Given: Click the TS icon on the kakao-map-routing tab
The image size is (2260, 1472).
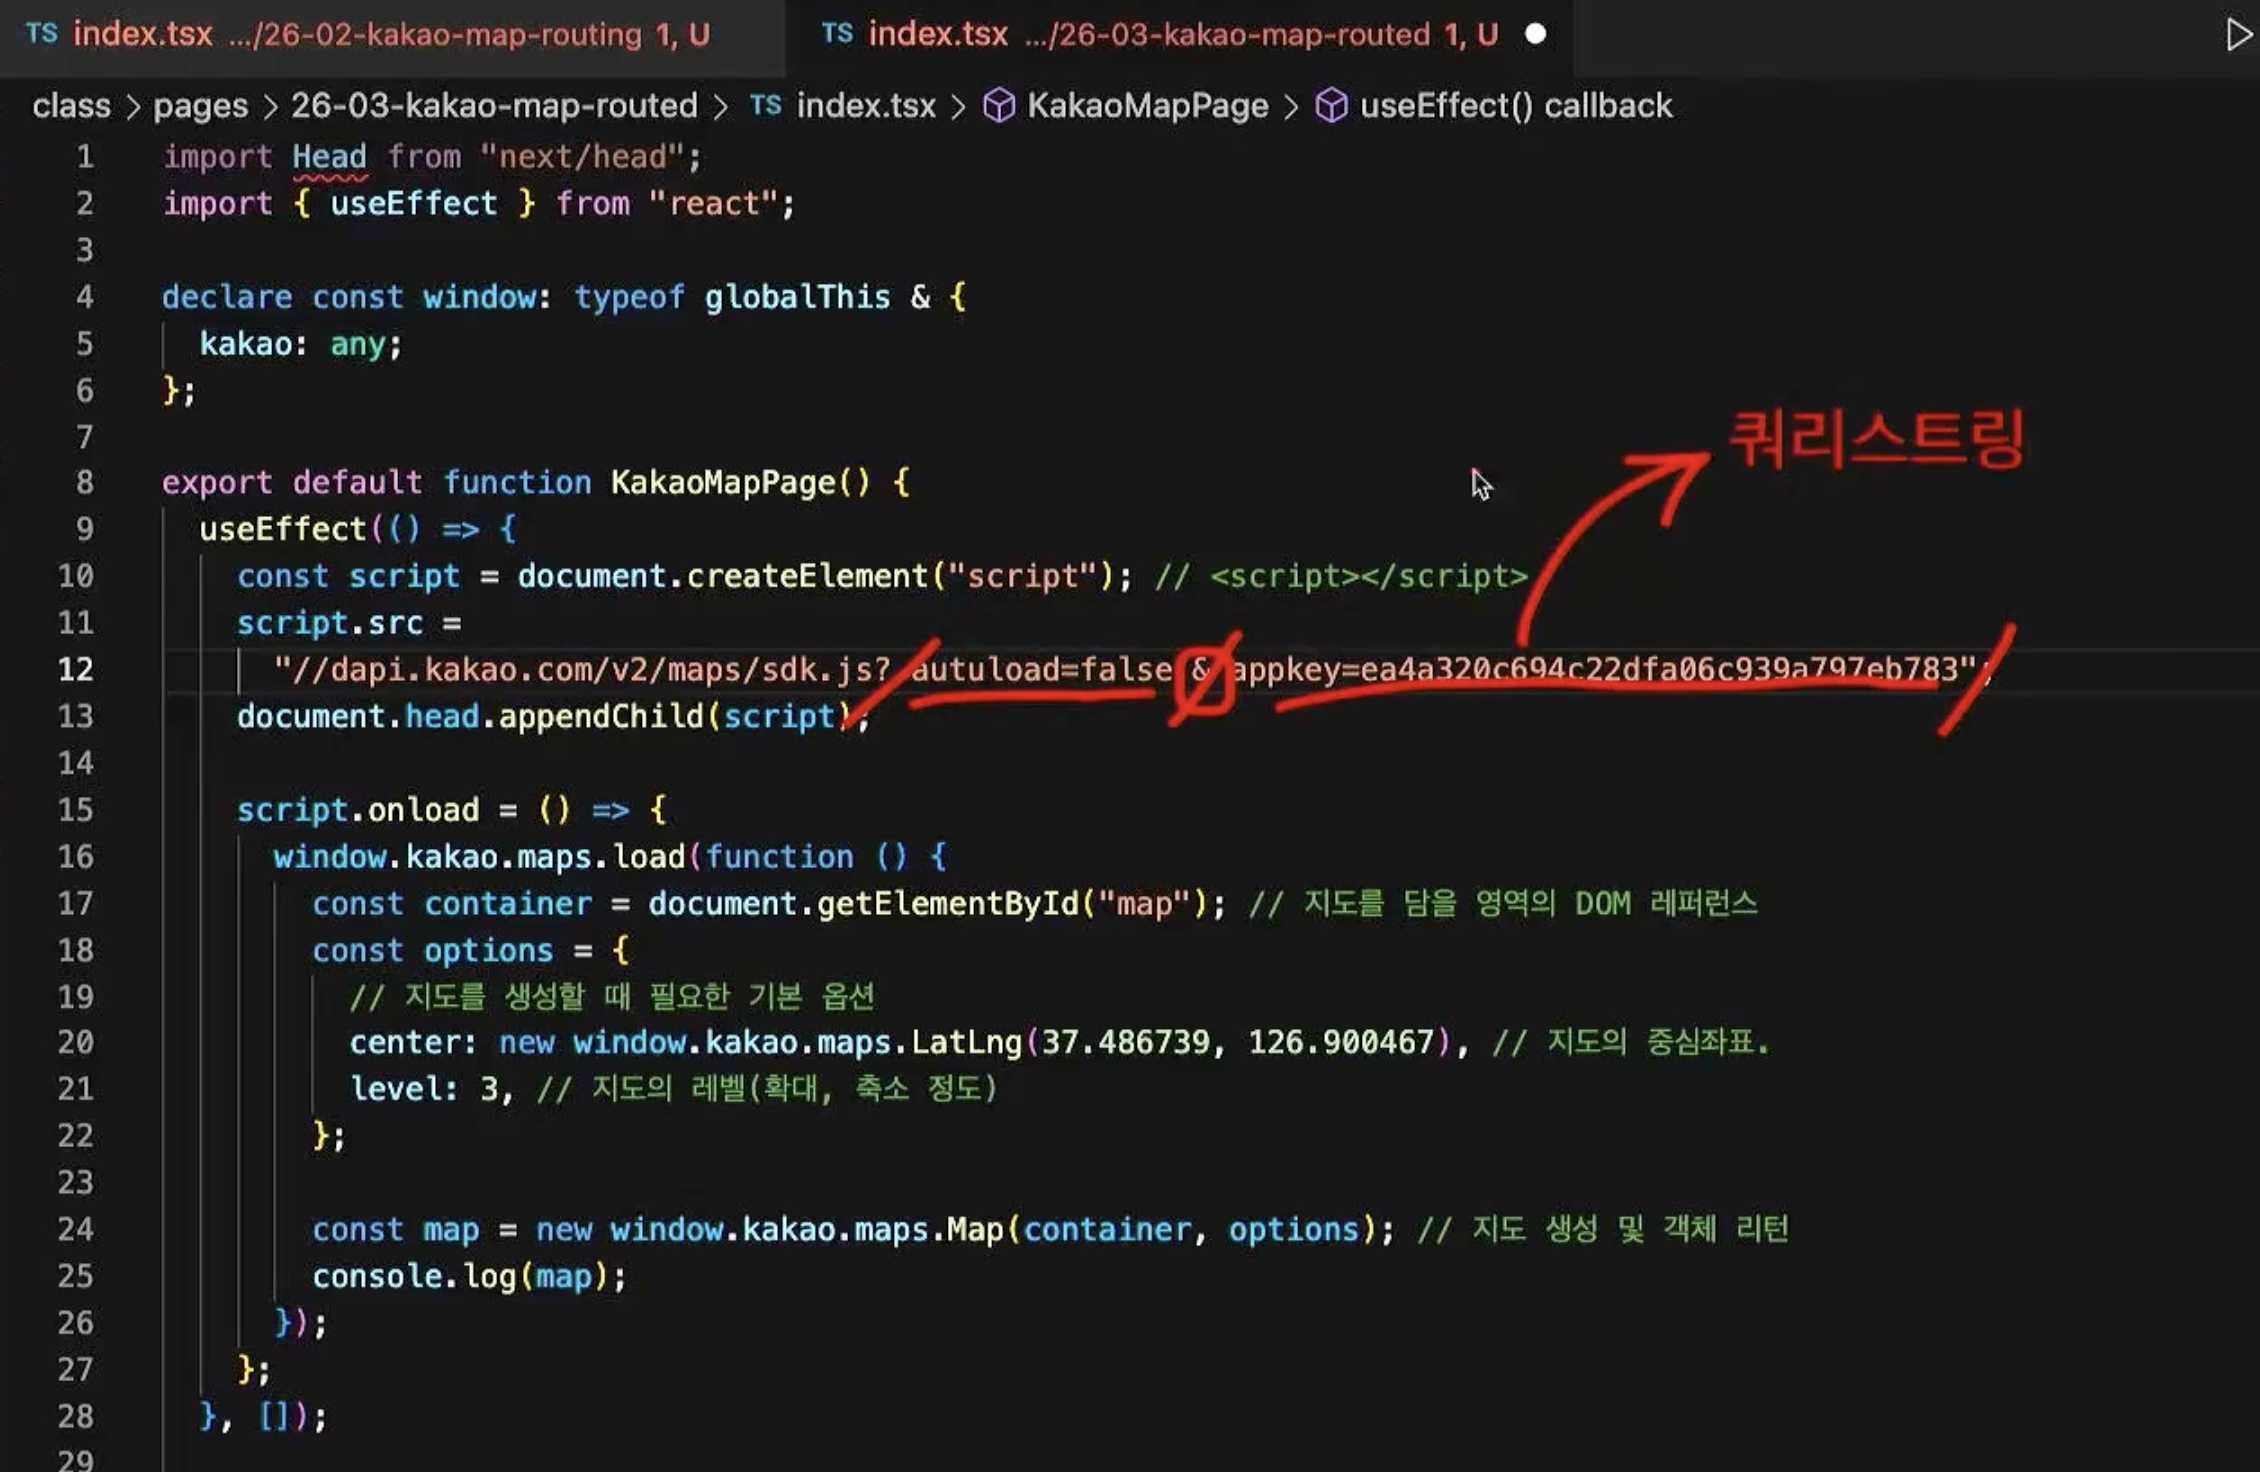Looking at the screenshot, I should (x=41, y=33).
